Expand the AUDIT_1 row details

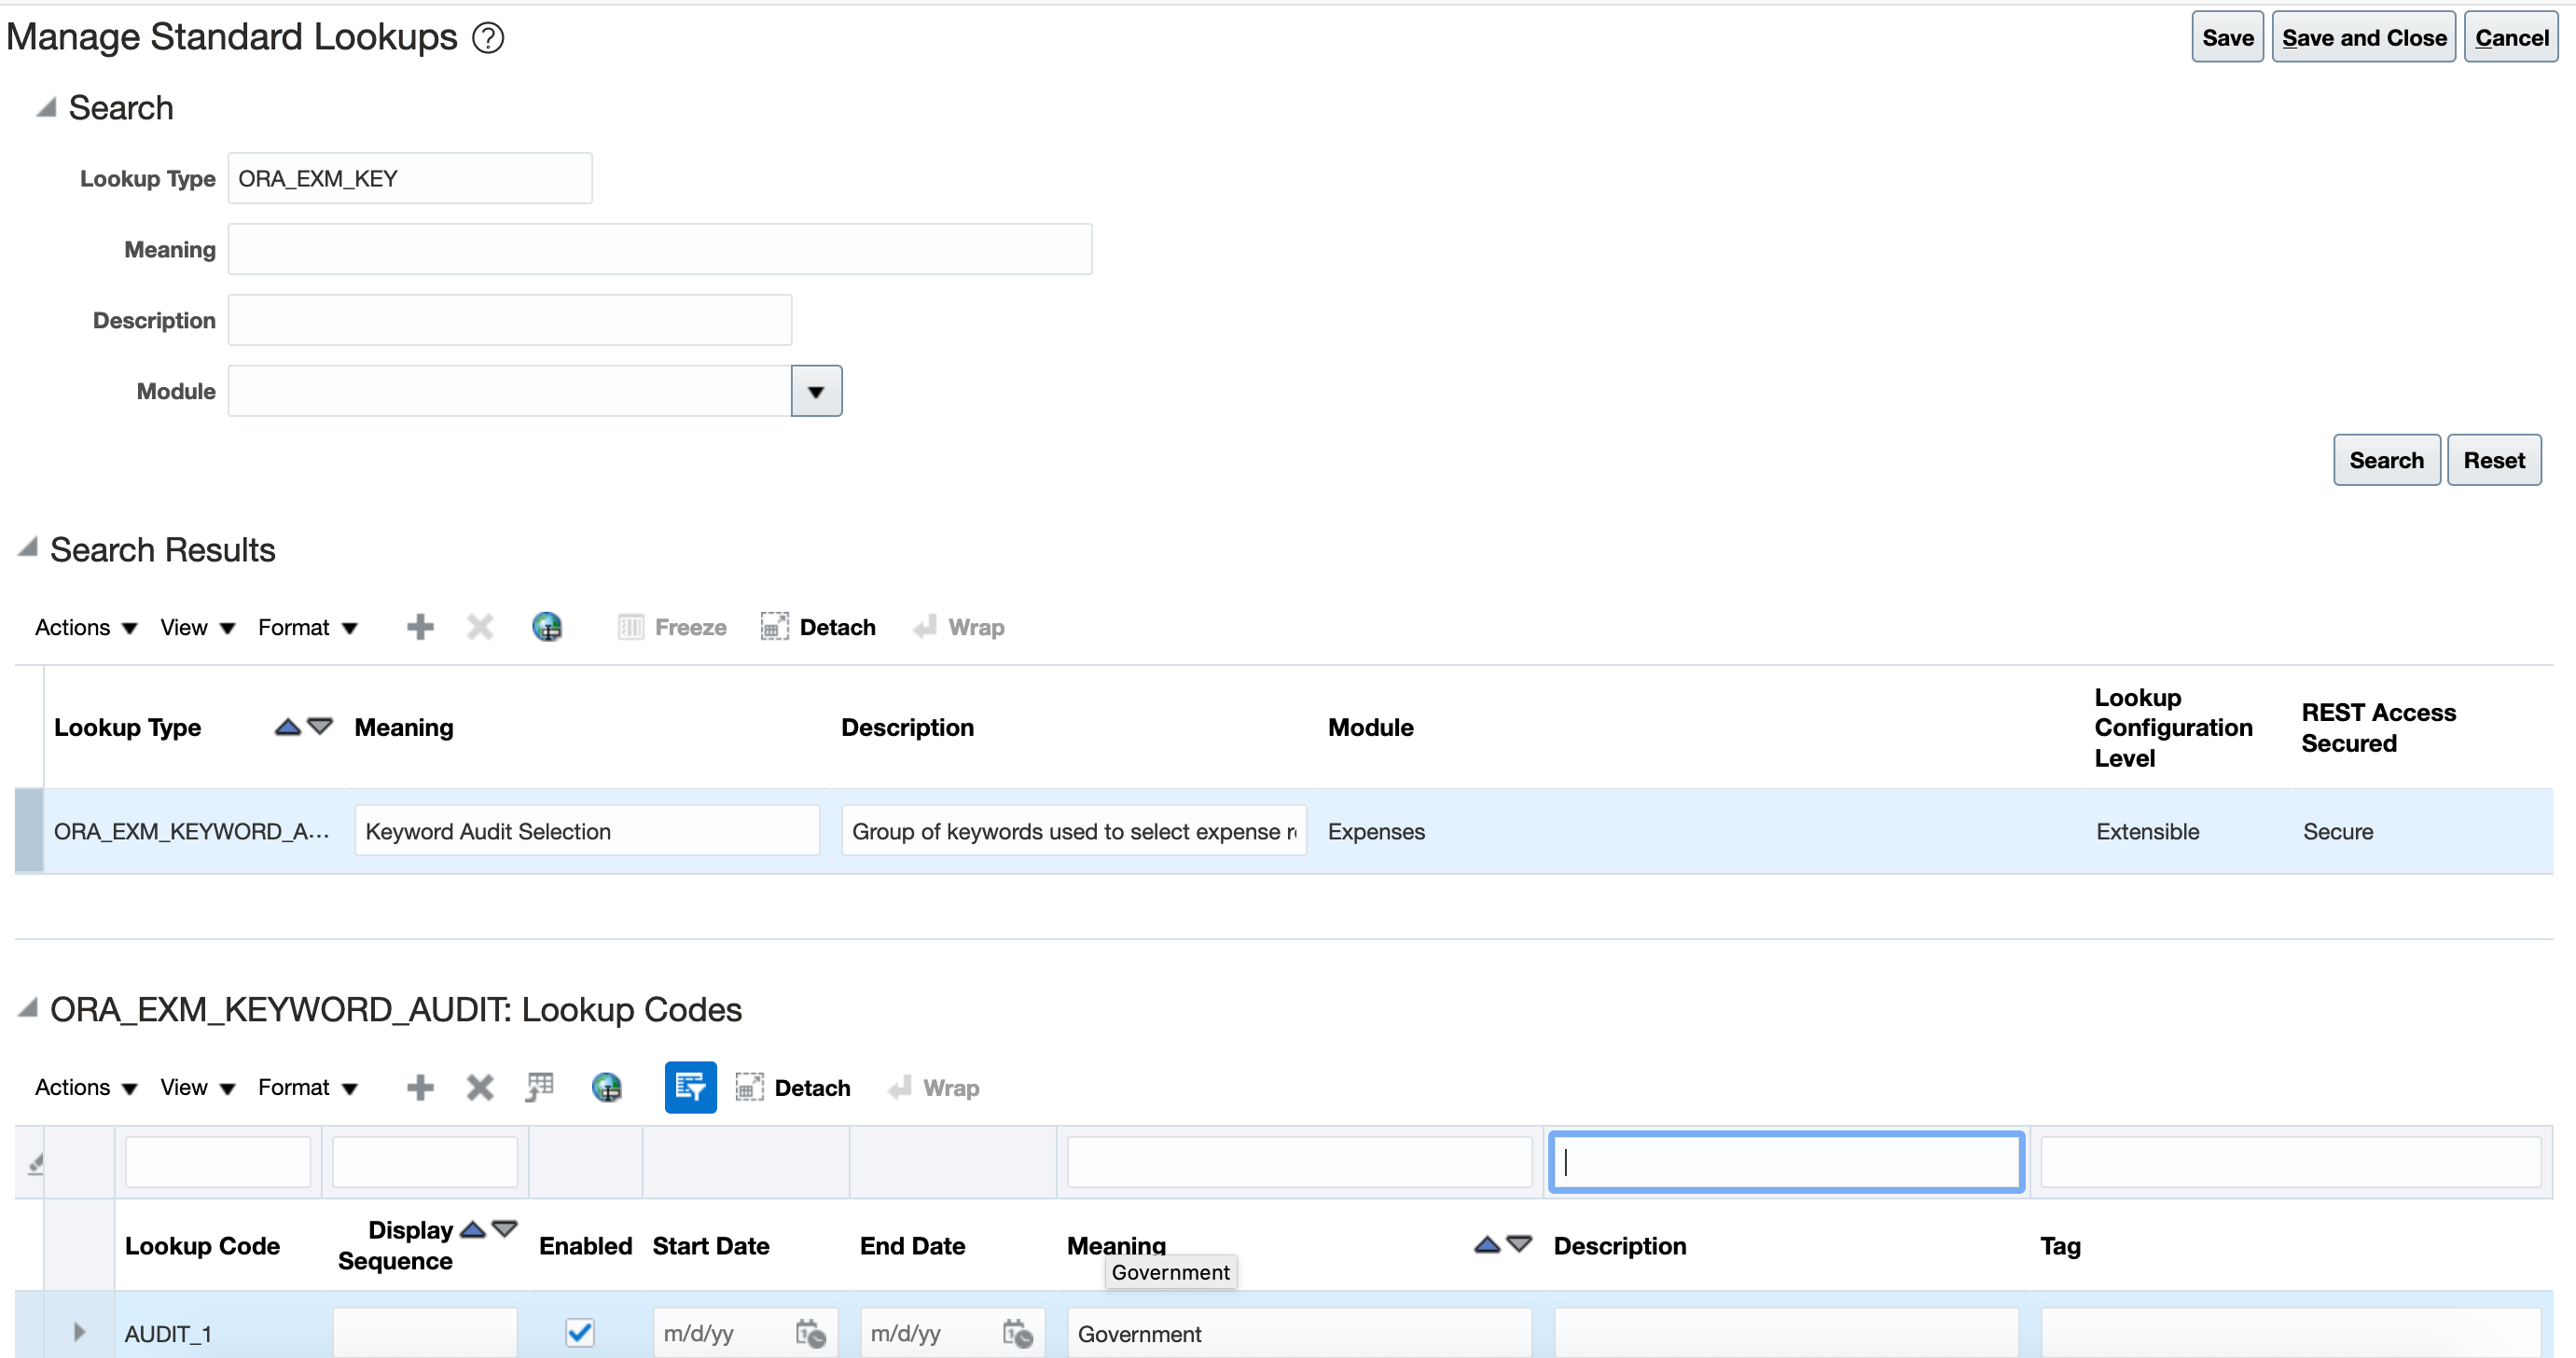(79, 1332)
